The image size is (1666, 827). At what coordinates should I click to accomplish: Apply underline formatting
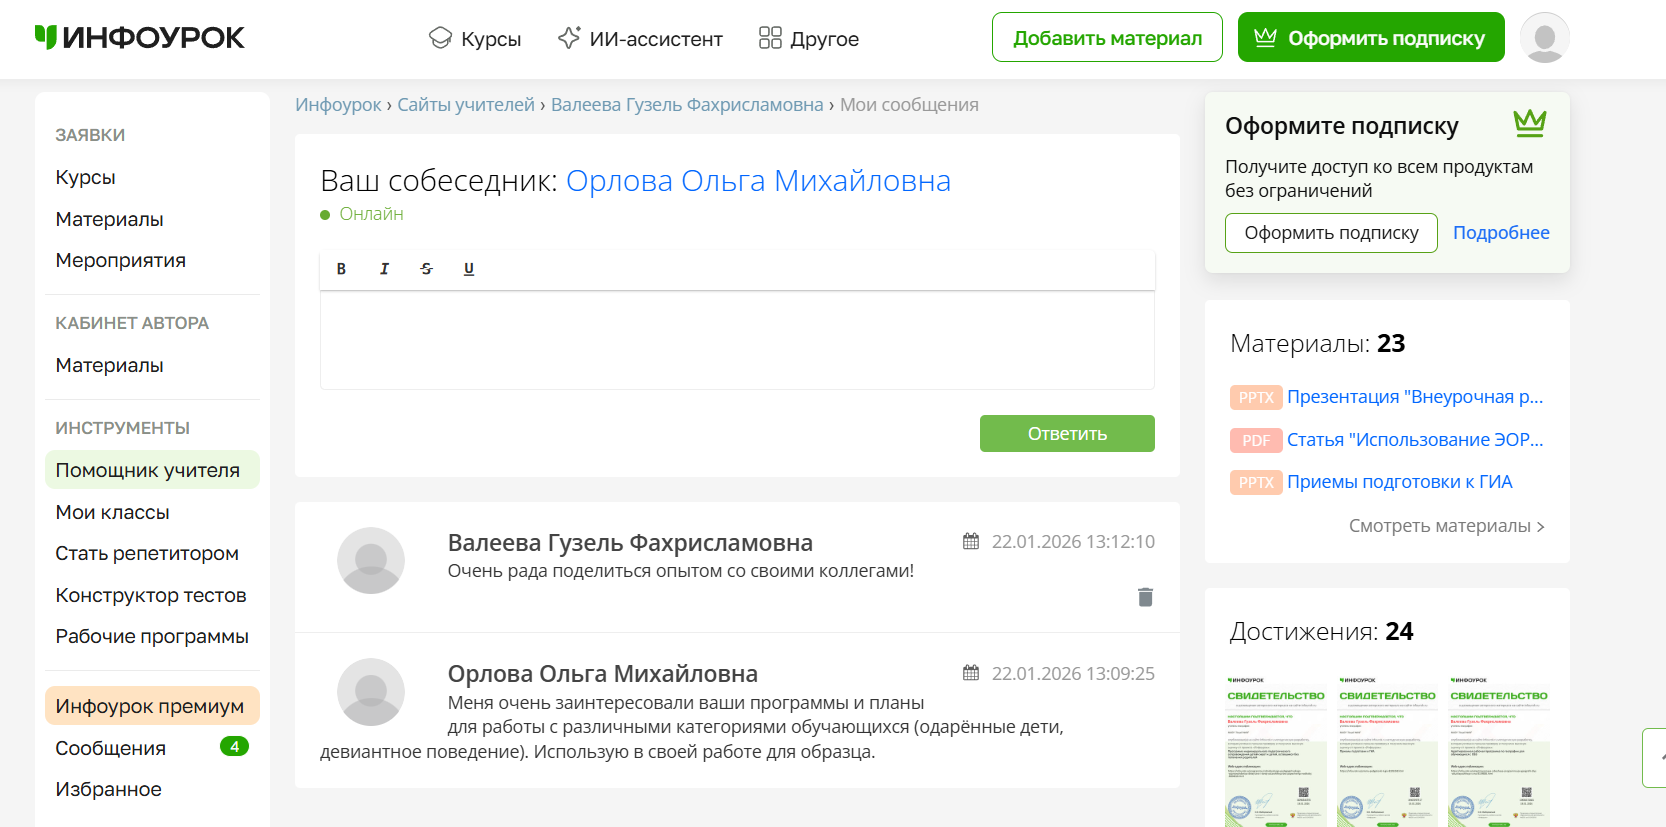(469, 269)
